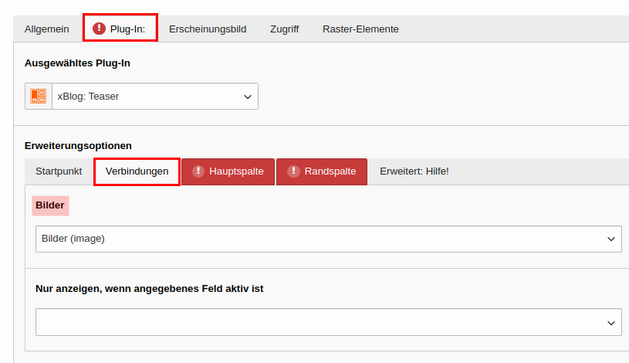
Task: Select the Verbindungen tab
Action: [137, 172]
